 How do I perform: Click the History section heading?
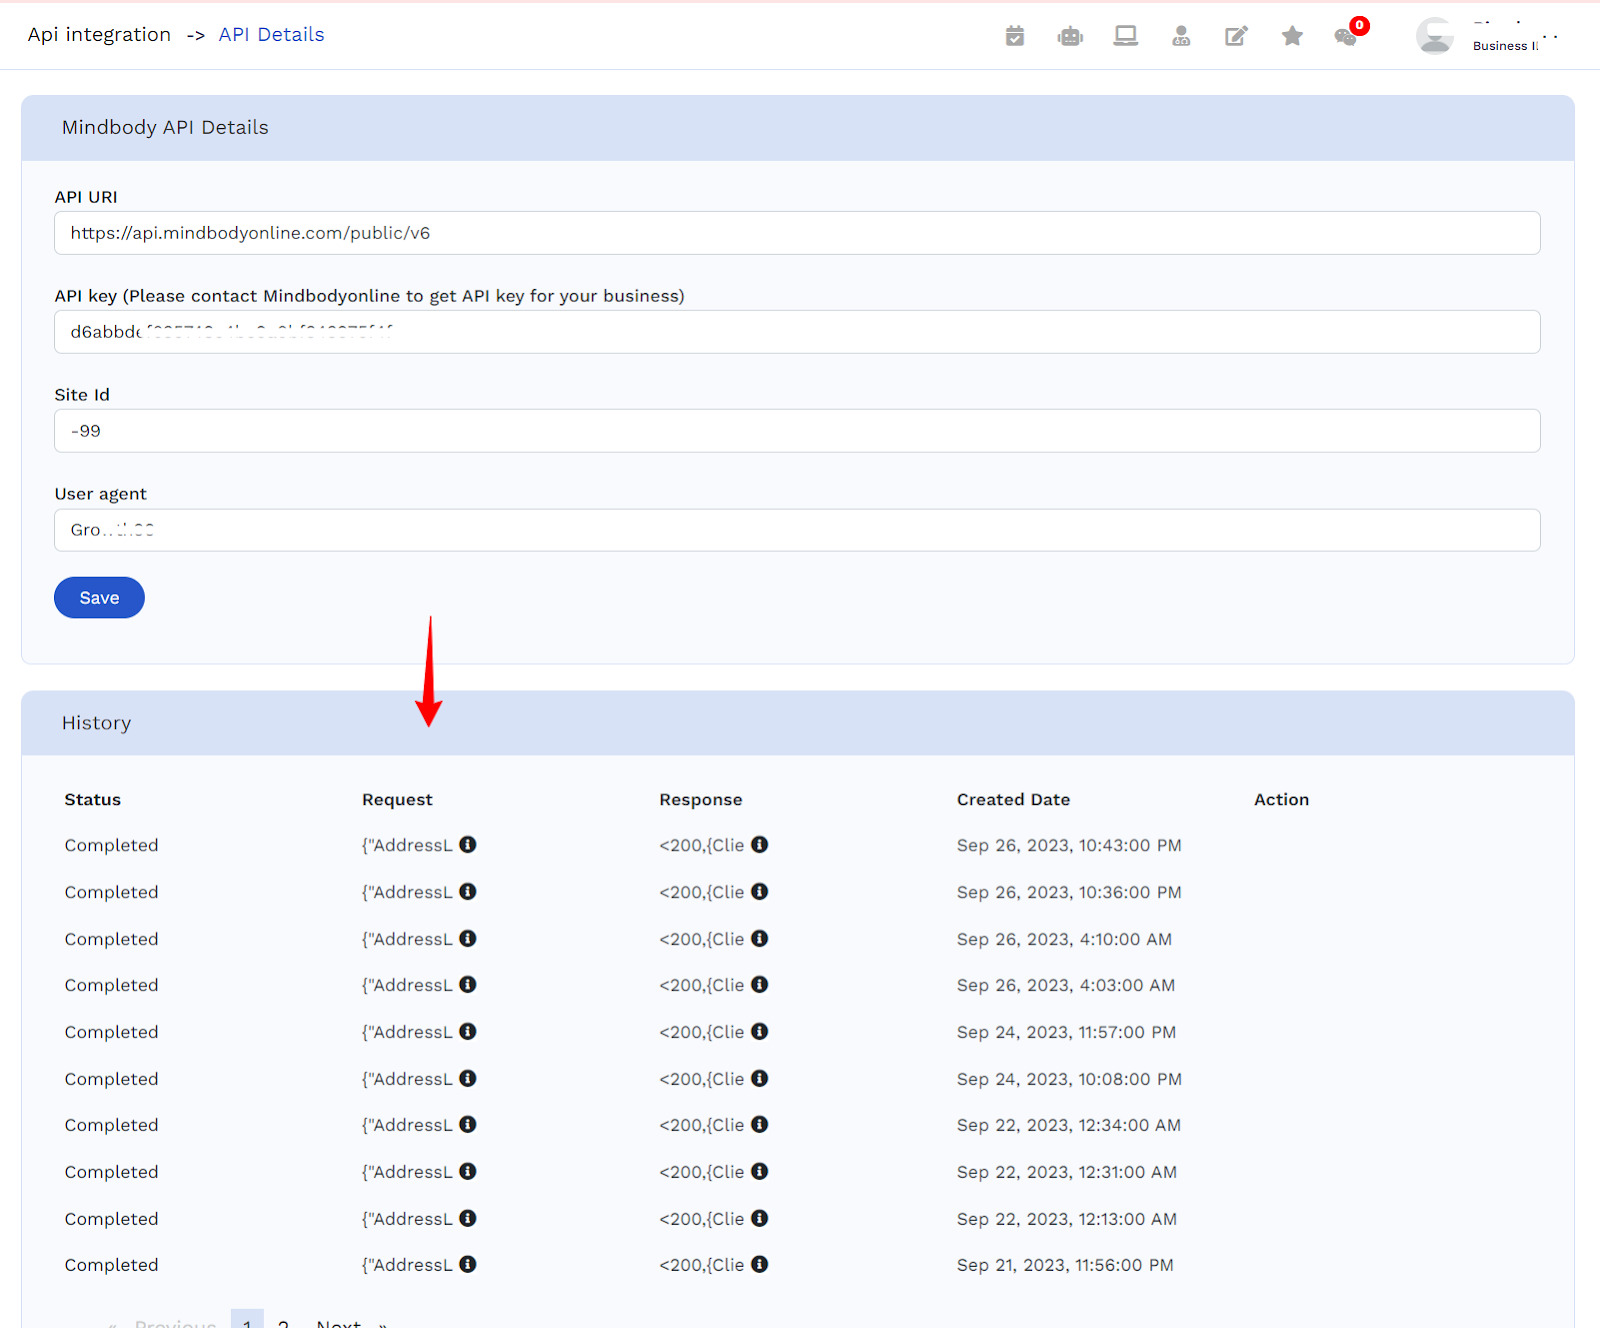pyautogui.click(x=96, y=723)
